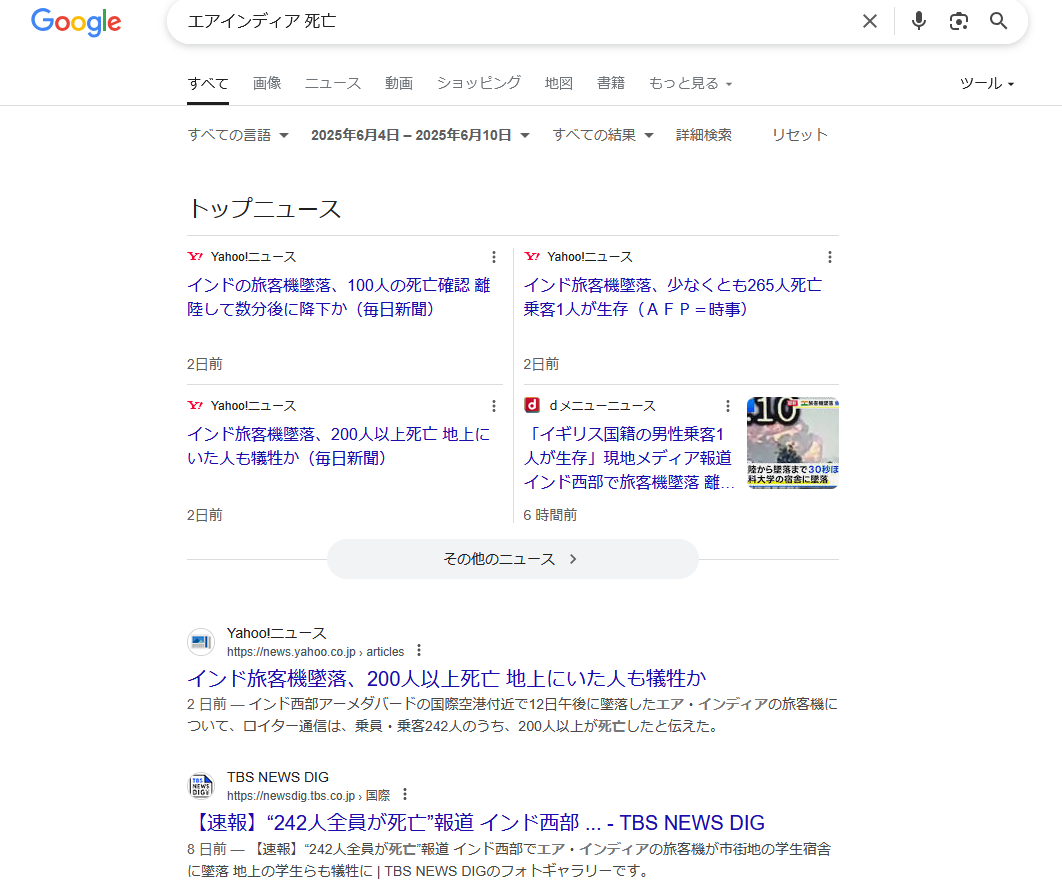Open search result インド旅客機墜落、200人以上死亡 地上にいた人も犠牲か

[x=446, y=678]
